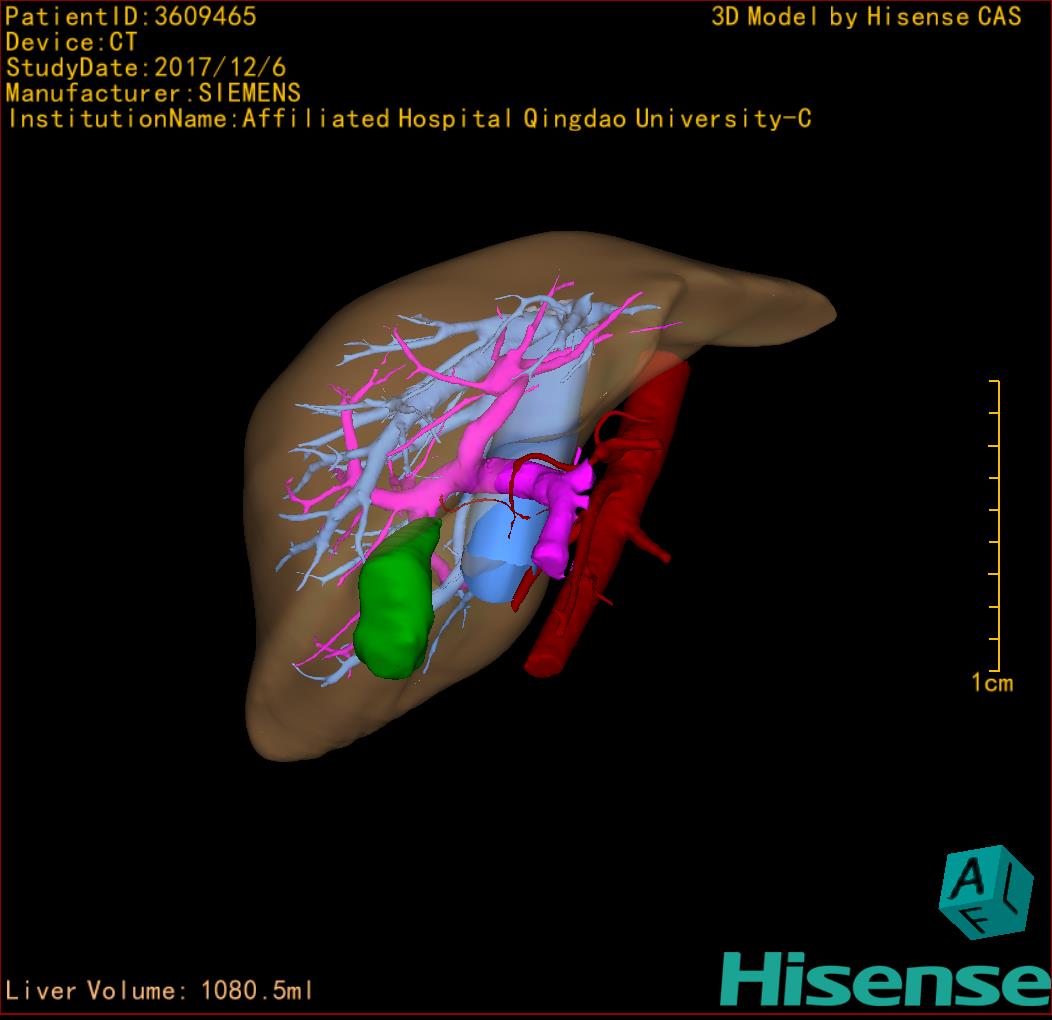Click the PatientID:3609465 text
The width and height of the screenshot is (1052, 1020).
(x=131, y=17)
